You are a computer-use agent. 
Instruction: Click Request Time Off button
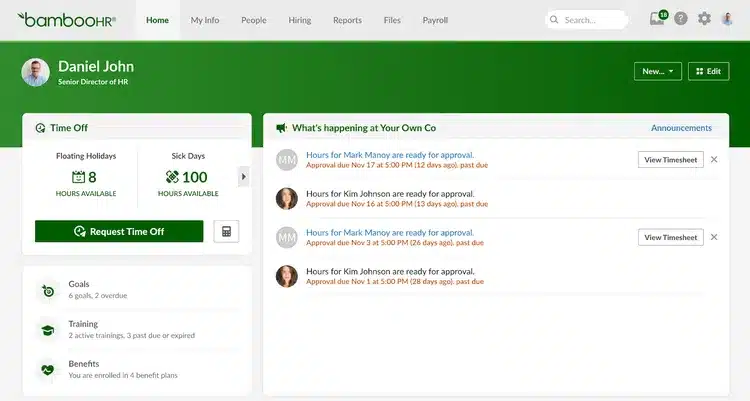point(119,232)
